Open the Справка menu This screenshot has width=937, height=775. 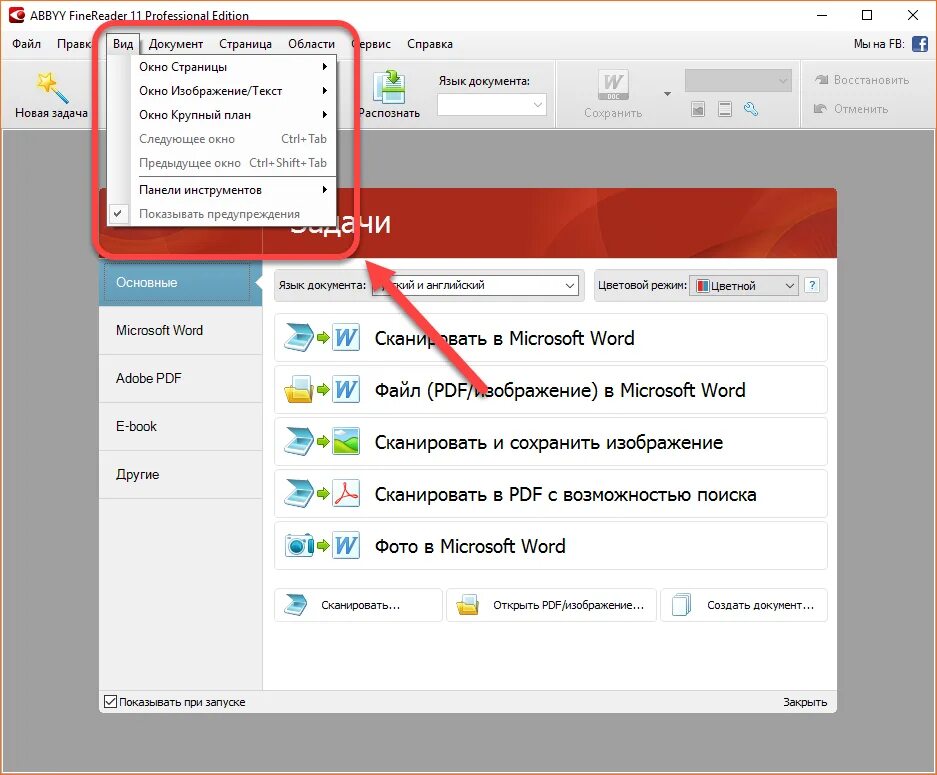tap(430, 44)
